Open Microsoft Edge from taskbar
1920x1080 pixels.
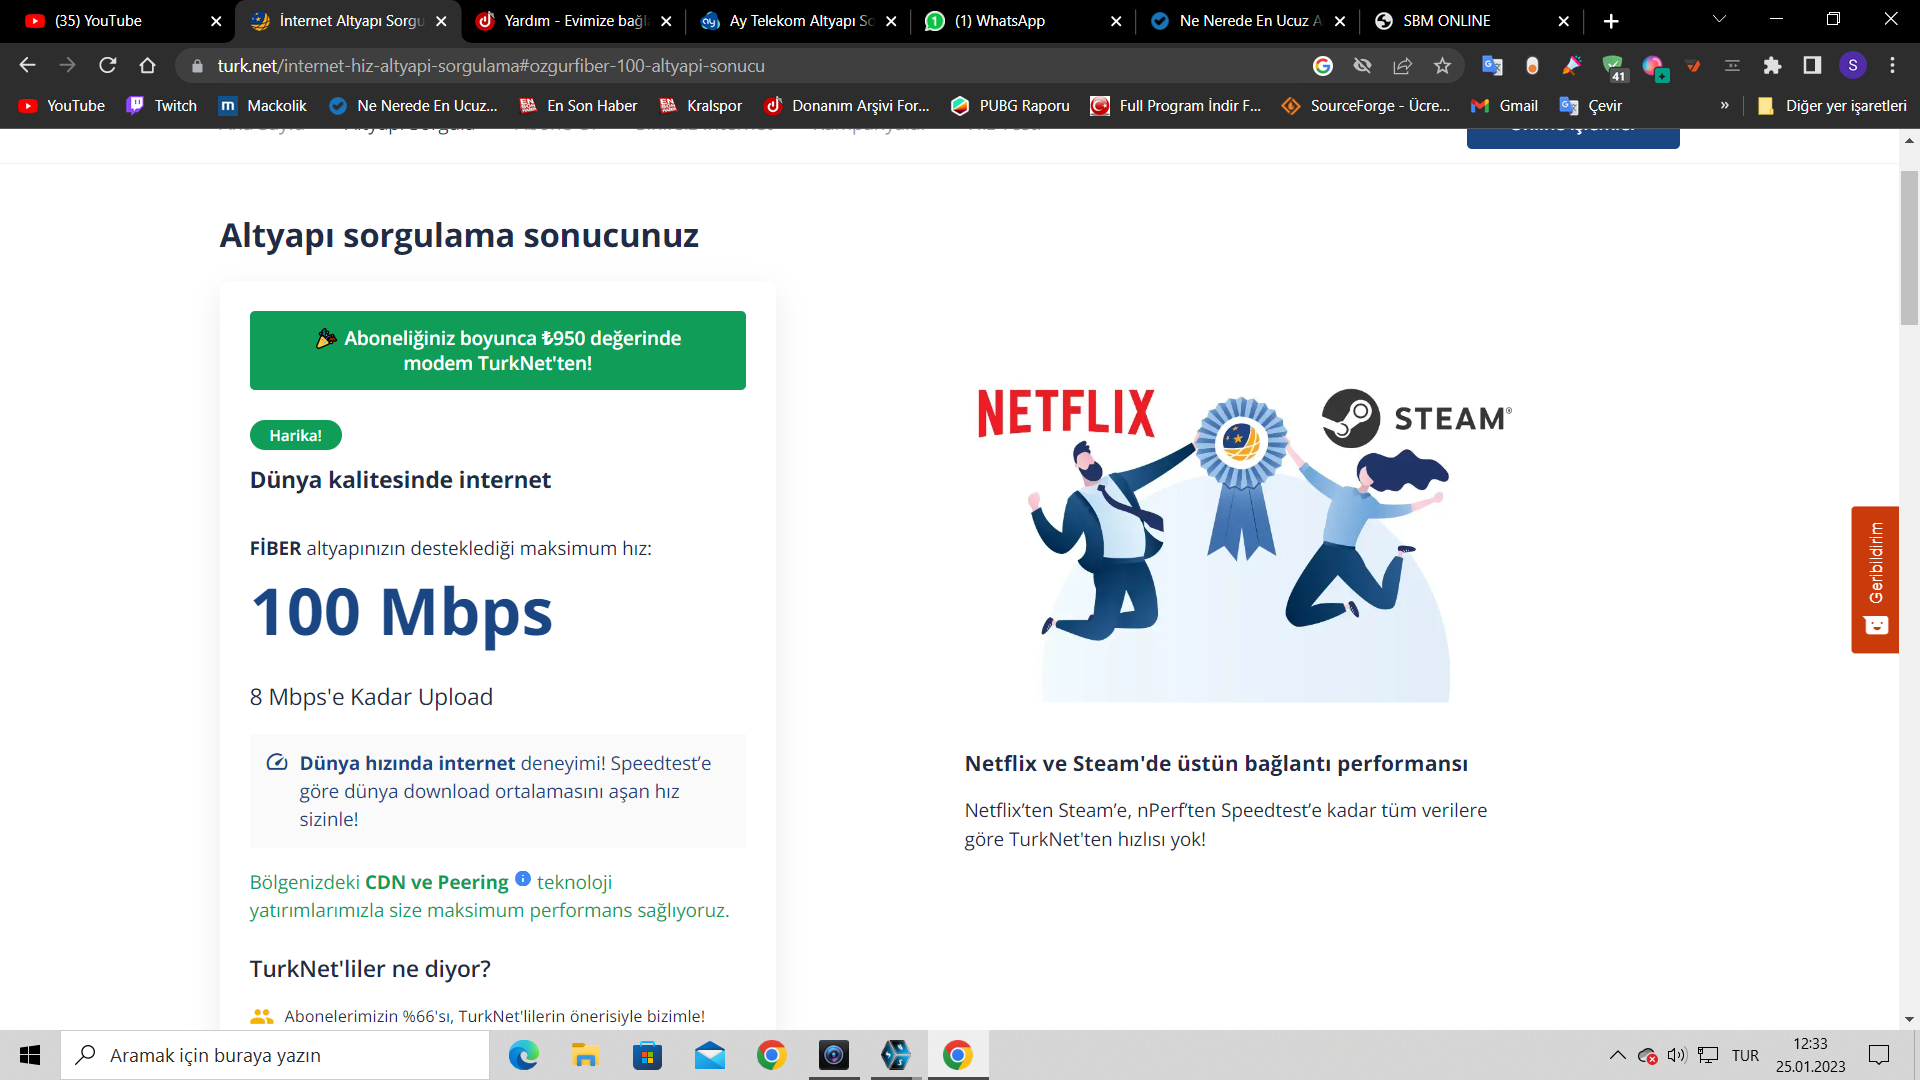click(x=523, y=1055)
